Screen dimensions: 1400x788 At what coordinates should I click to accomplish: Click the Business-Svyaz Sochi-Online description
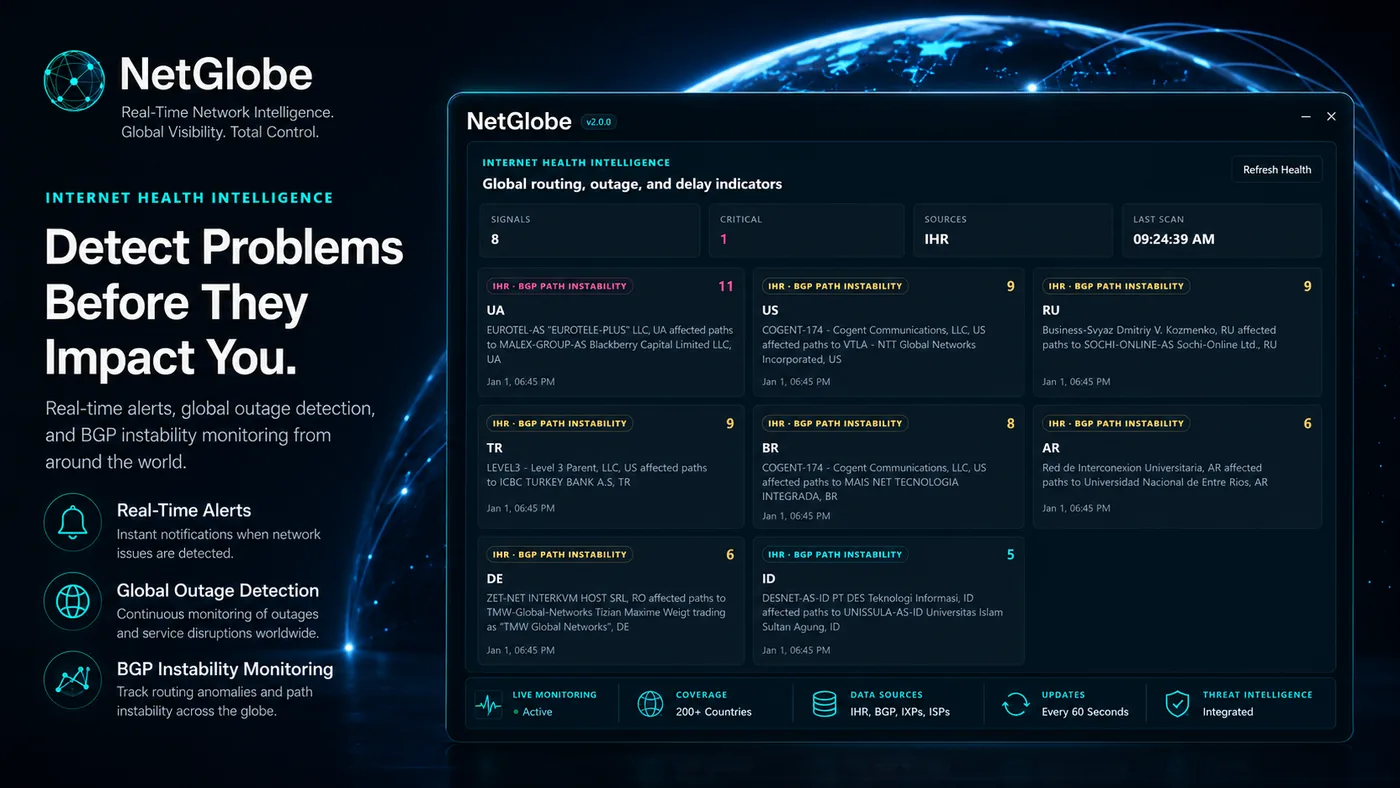[1160, 337]
